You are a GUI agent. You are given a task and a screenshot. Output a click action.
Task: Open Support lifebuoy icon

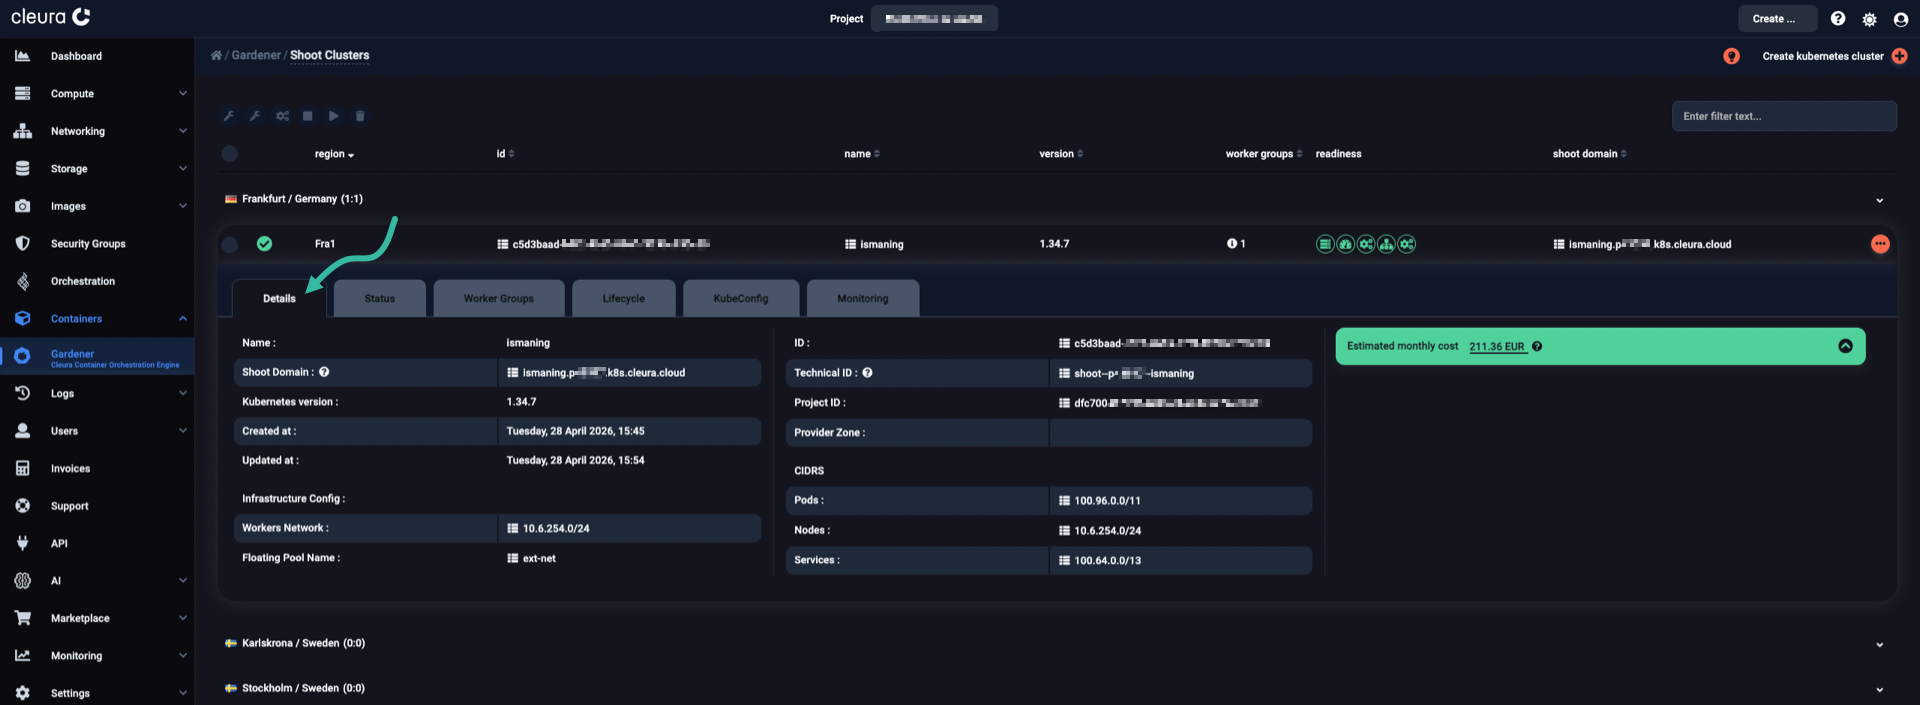[22, 506]
